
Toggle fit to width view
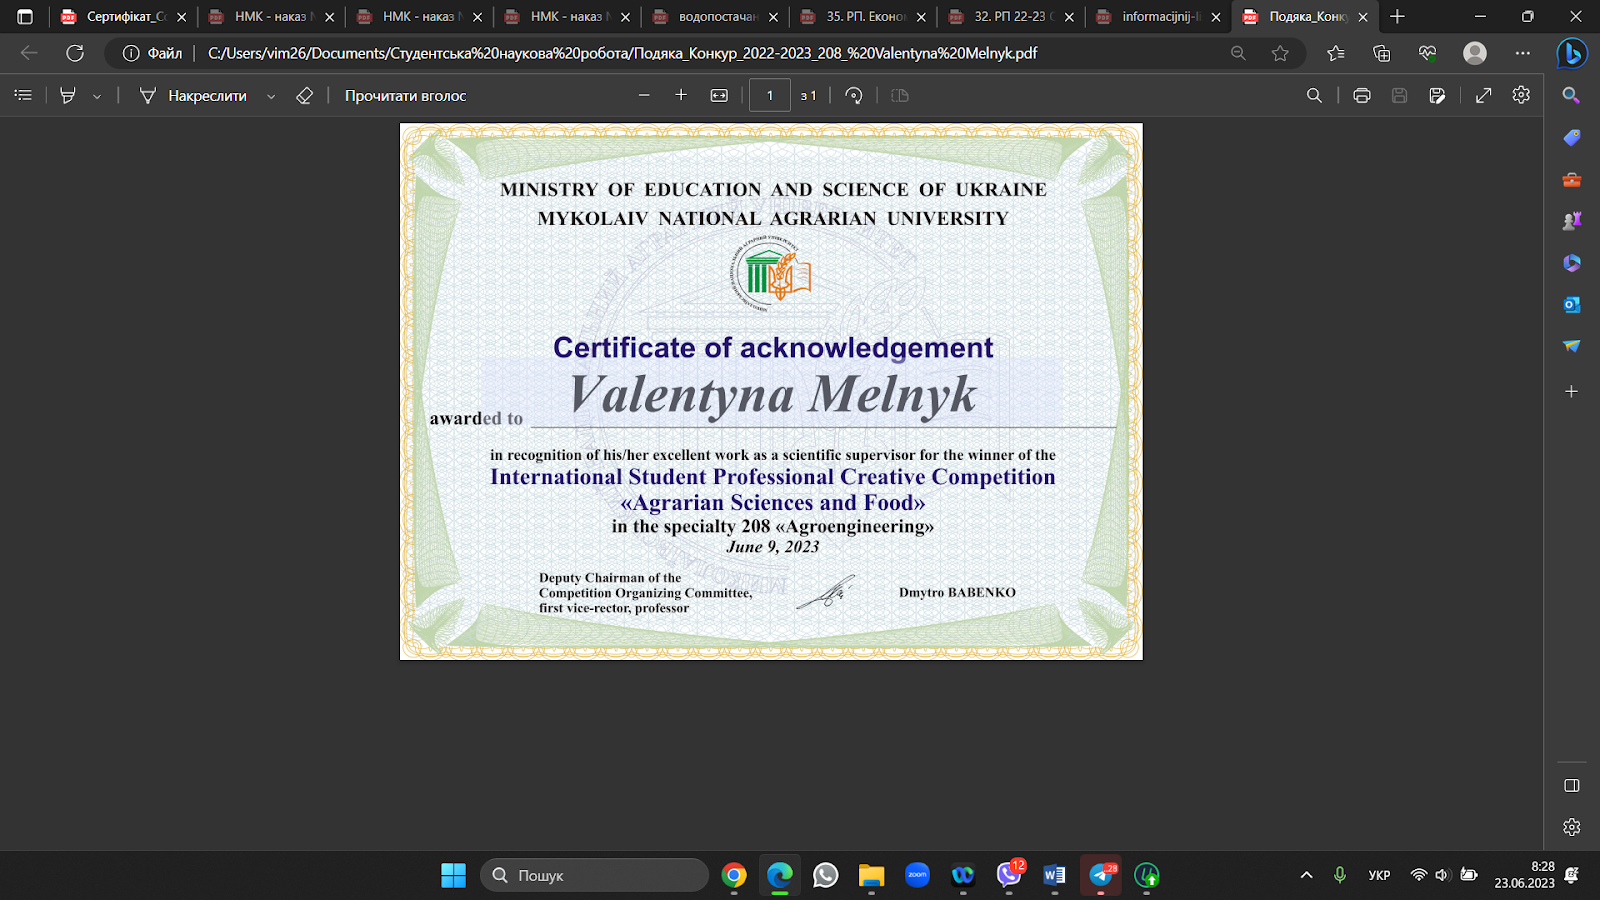coord(719,95)
